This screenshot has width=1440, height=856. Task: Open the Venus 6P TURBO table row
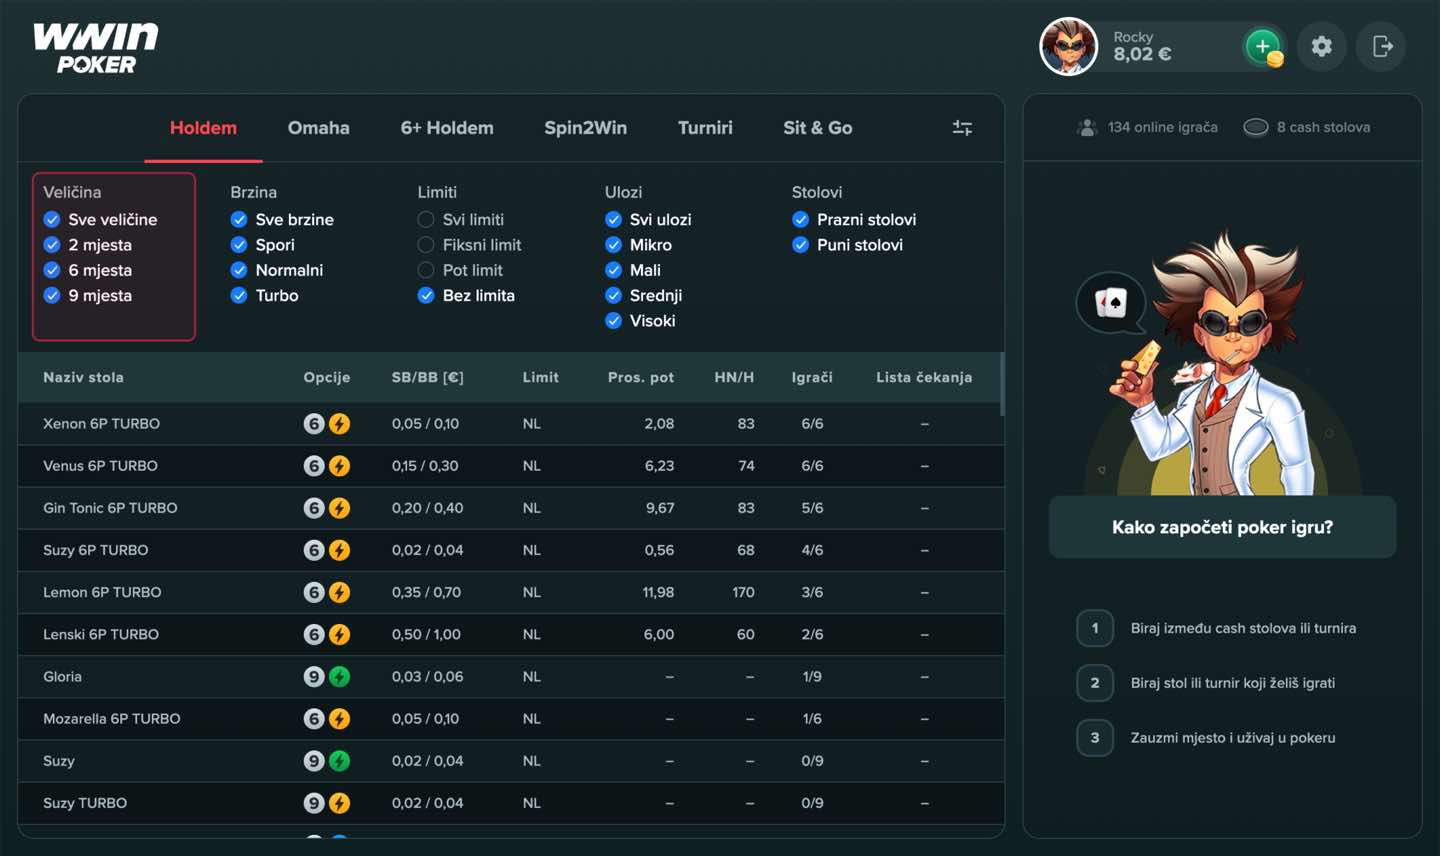point(100,466)
